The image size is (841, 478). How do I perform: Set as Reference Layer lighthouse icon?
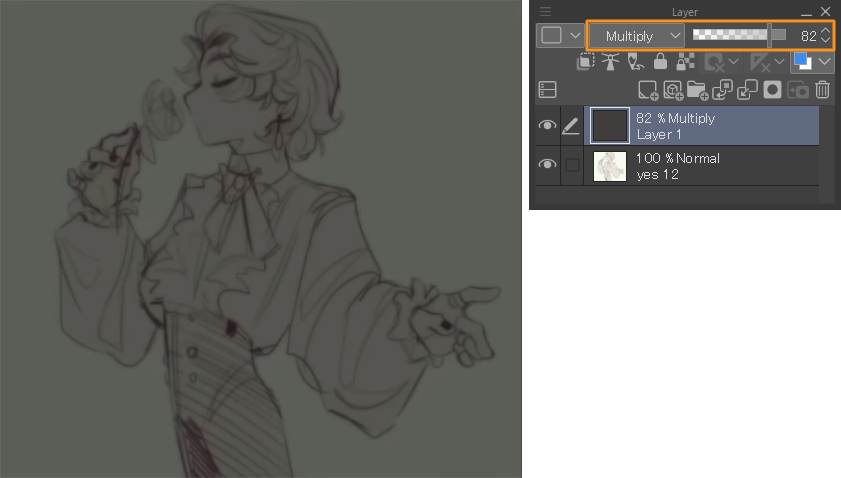pos(610,62)
